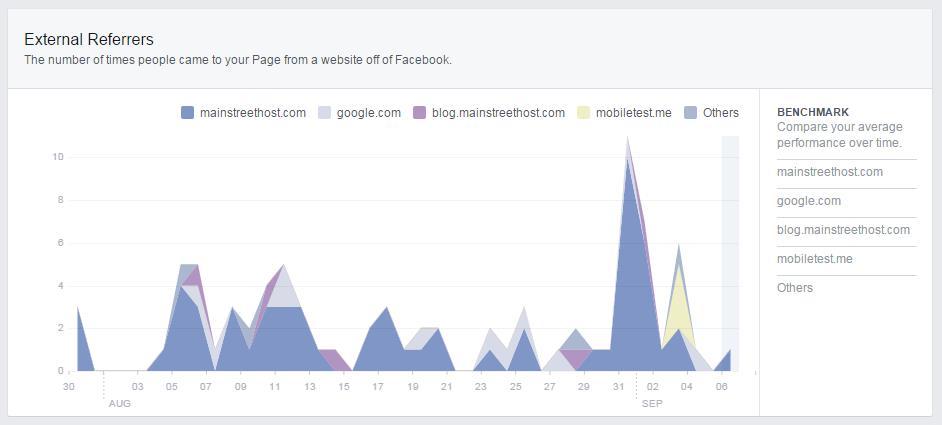Screen dimensions: 942x425
Task: Click the Others legend color swatch
Action: coord(690,113)
